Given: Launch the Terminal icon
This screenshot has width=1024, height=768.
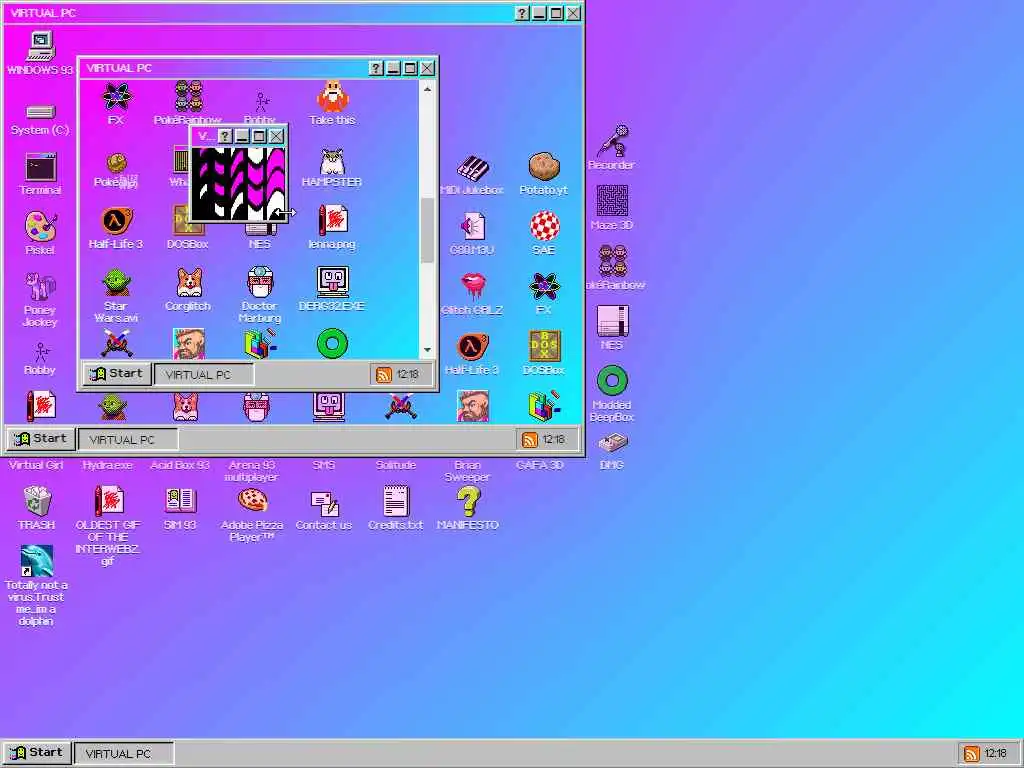Looking at the screenshot, I should pyautogui.click(x=40, y=167).
